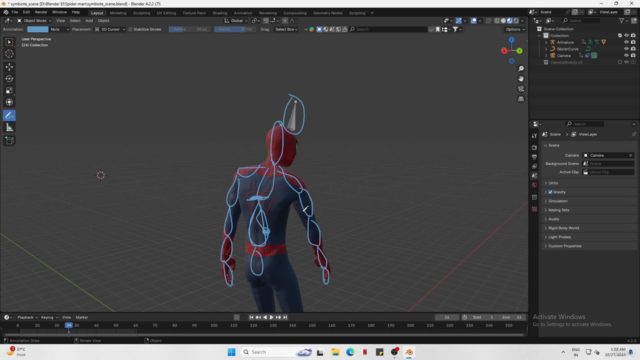The width and height of the screenshot is (640, 360).
Task: Play the animation in timeline
Action: 271,317
